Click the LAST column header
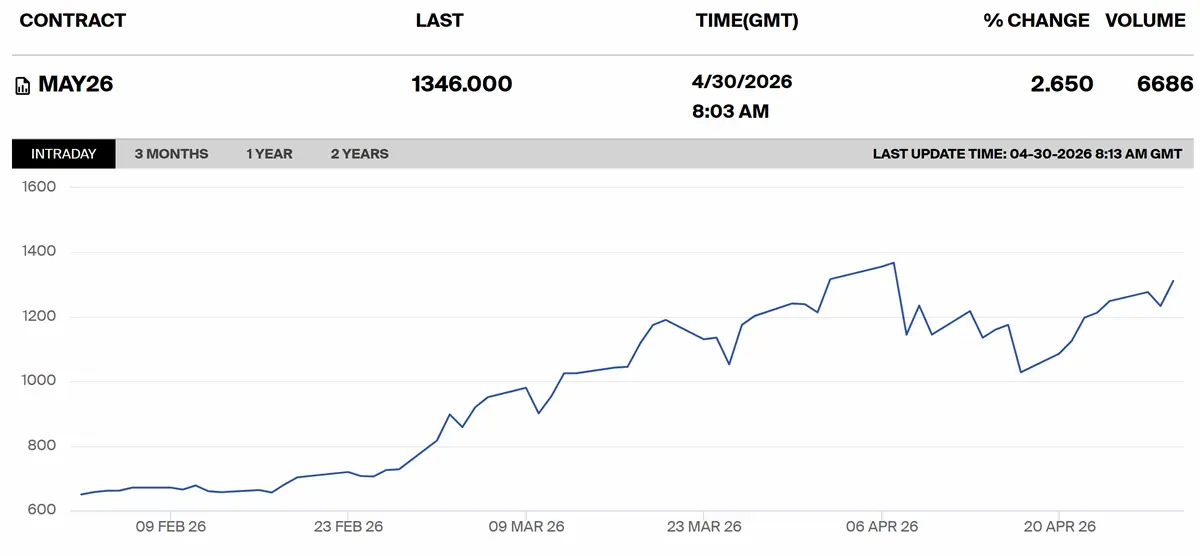 tap(439, 21)
